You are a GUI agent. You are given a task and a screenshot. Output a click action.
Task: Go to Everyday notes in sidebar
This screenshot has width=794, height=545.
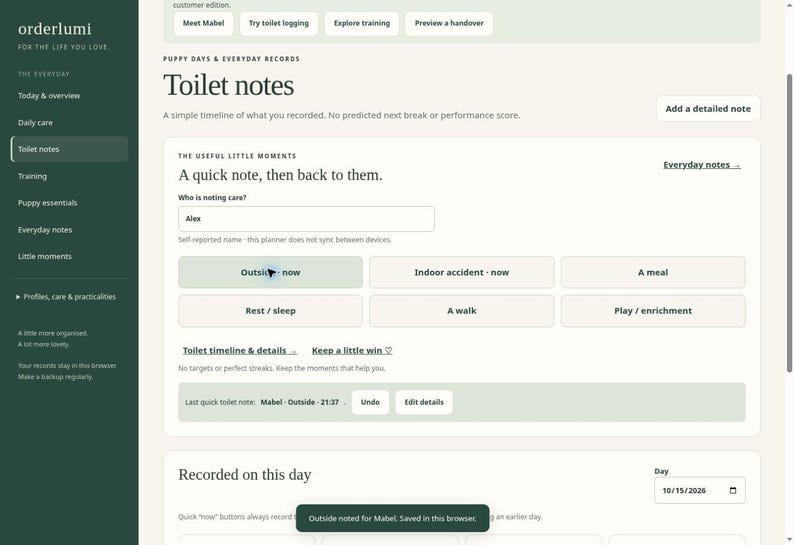pos(69,229)
